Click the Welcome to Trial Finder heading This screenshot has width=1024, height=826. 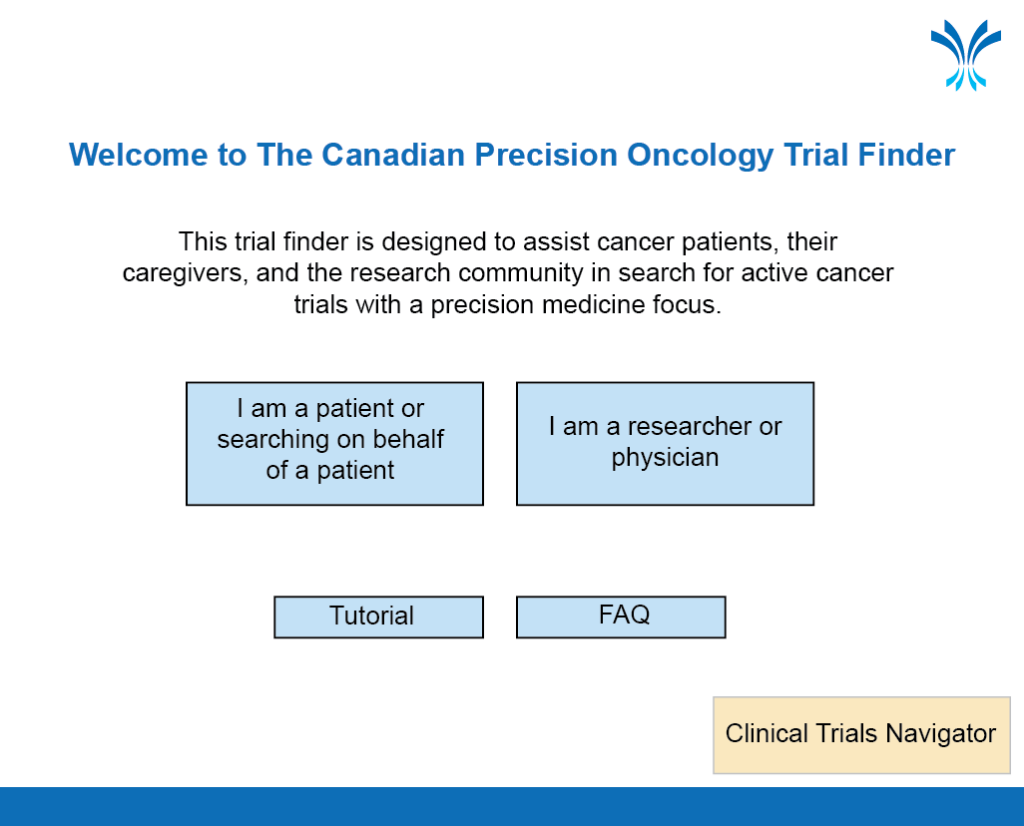click(x=512, y=155)
